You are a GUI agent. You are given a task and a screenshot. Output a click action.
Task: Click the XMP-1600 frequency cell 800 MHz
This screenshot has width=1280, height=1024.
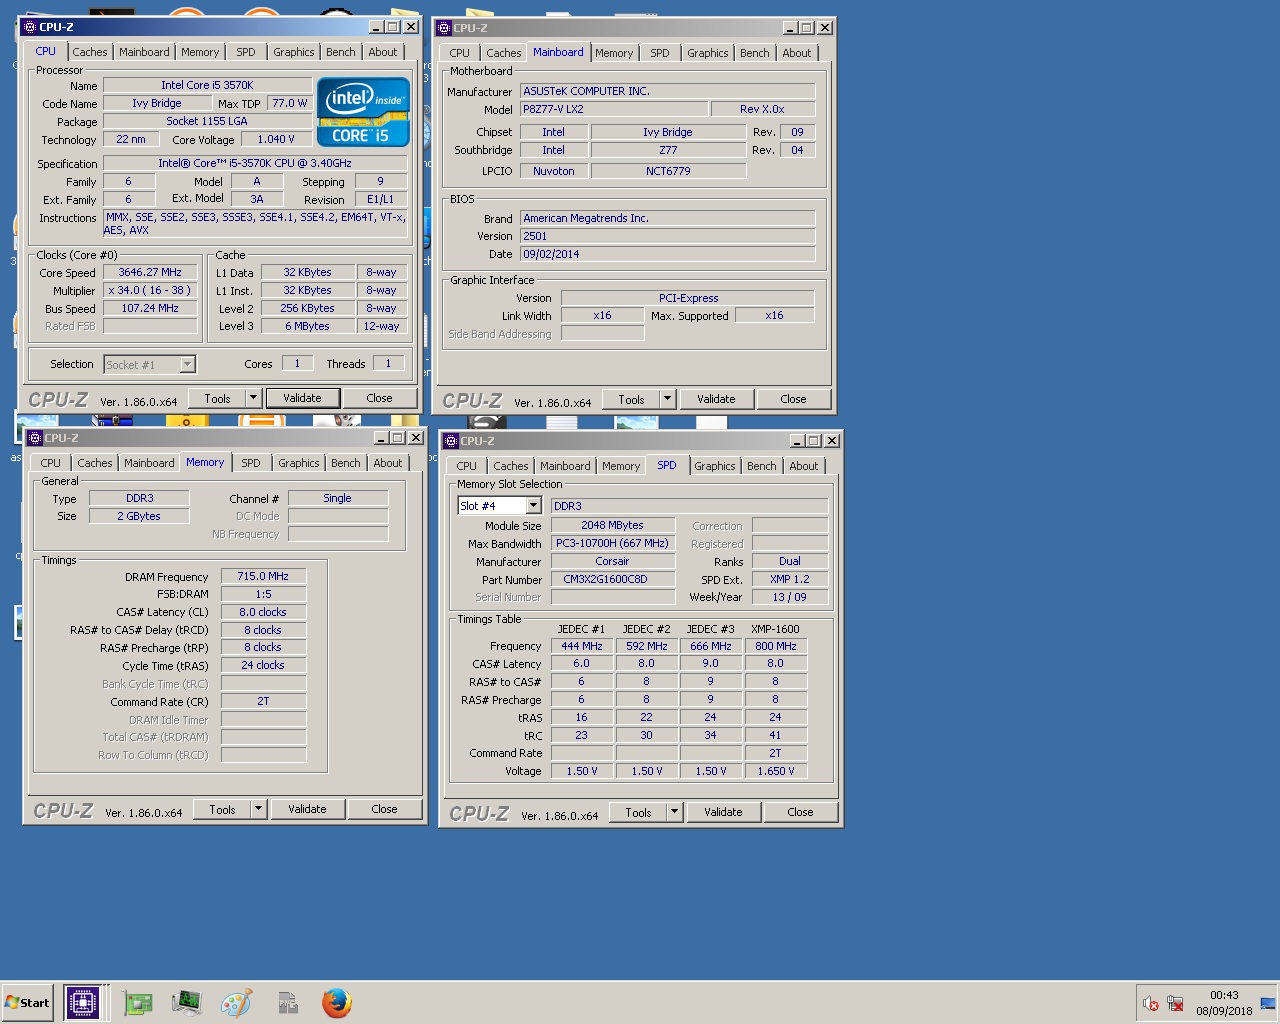point(775,646)
